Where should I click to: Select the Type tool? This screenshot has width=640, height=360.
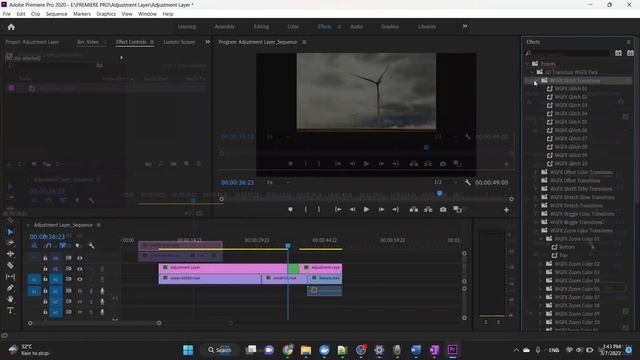[11, 311]
